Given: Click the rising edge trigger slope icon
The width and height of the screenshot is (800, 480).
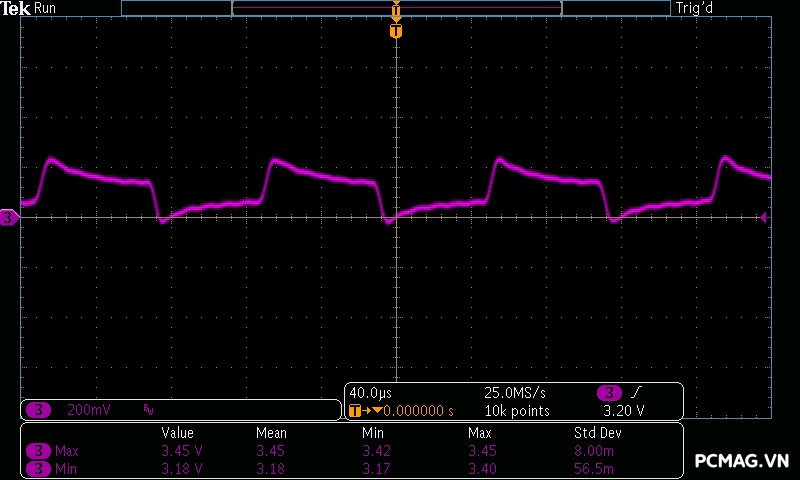Looking at the screenshot, I should pos(636,392).
